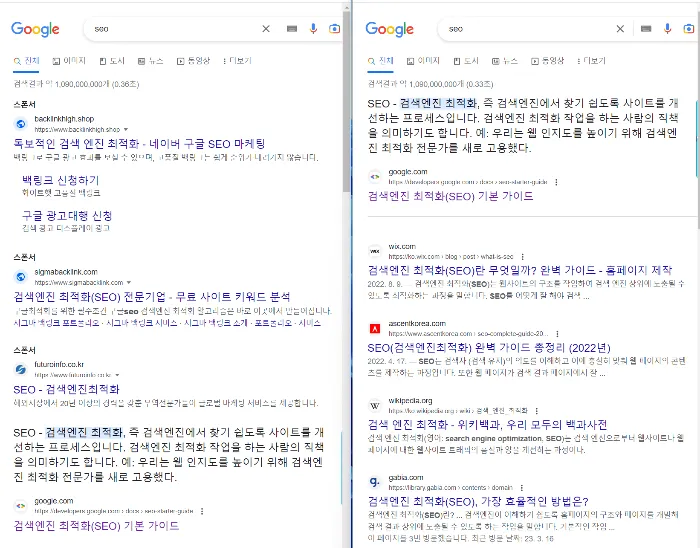The height and width of the screenshot is (548, 700).
Task: Start voice search in right window
Action: click(667, 29)
